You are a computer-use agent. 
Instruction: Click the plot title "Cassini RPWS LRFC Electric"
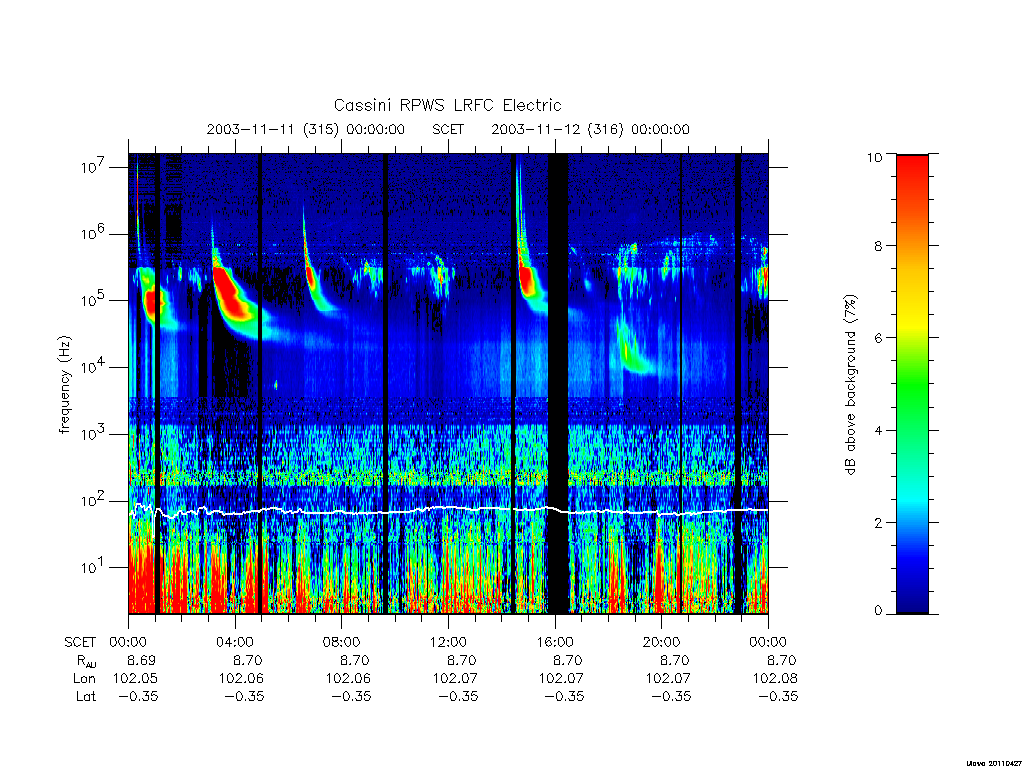447,105
